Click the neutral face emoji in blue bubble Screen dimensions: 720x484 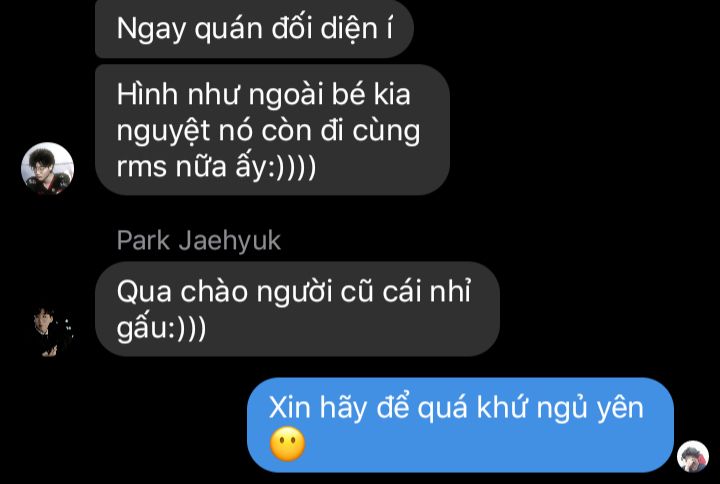[x=287, y=444]
